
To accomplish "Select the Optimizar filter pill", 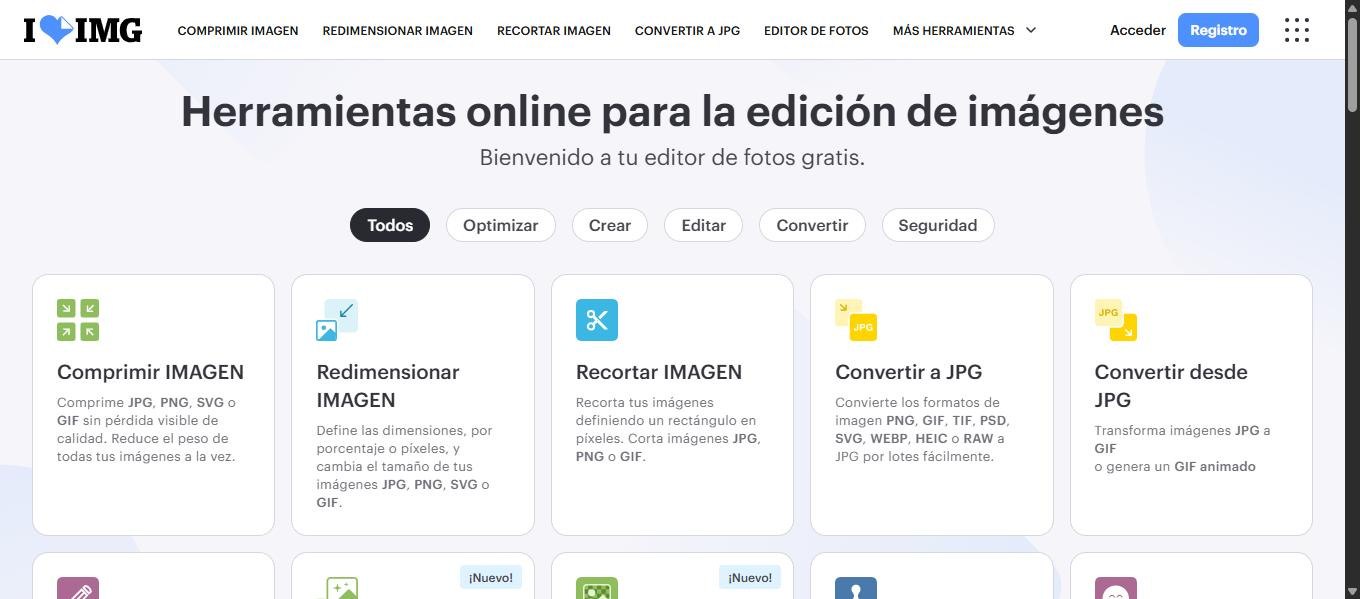I will [501, 225].
